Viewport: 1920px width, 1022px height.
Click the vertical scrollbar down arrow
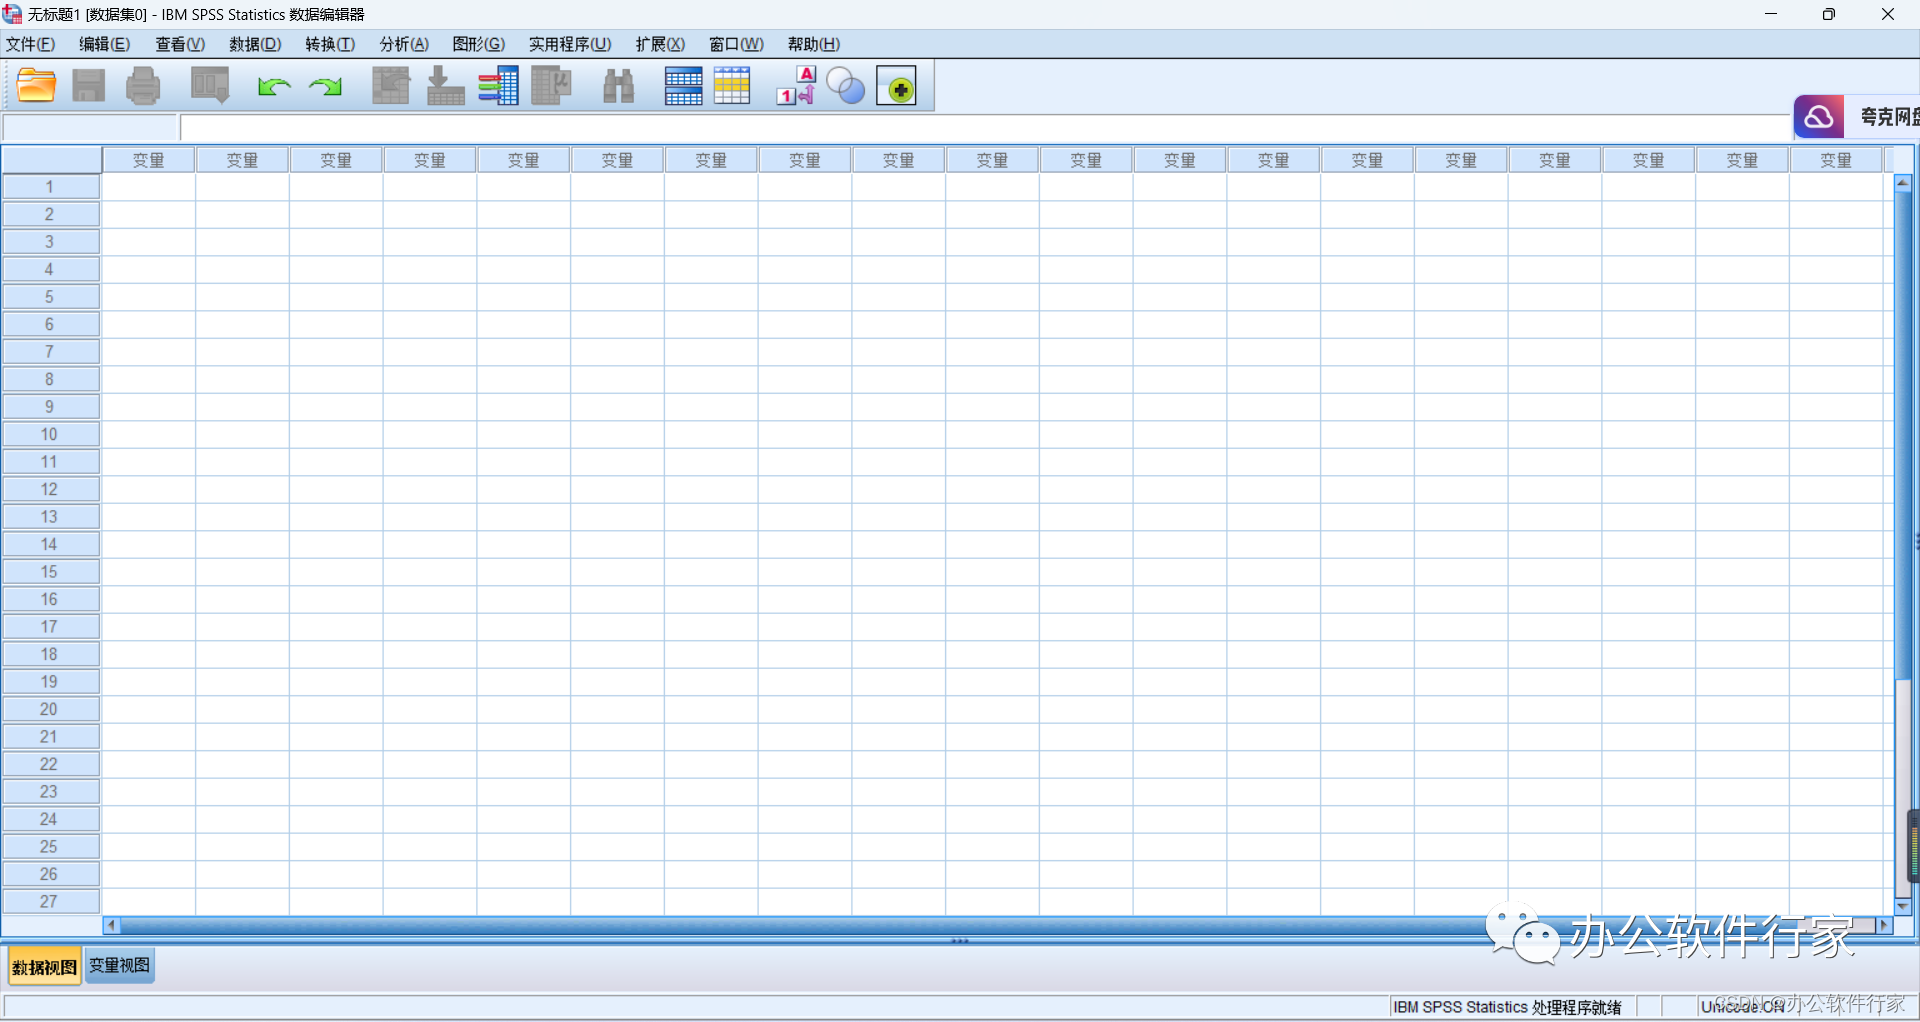[1903, 906]
